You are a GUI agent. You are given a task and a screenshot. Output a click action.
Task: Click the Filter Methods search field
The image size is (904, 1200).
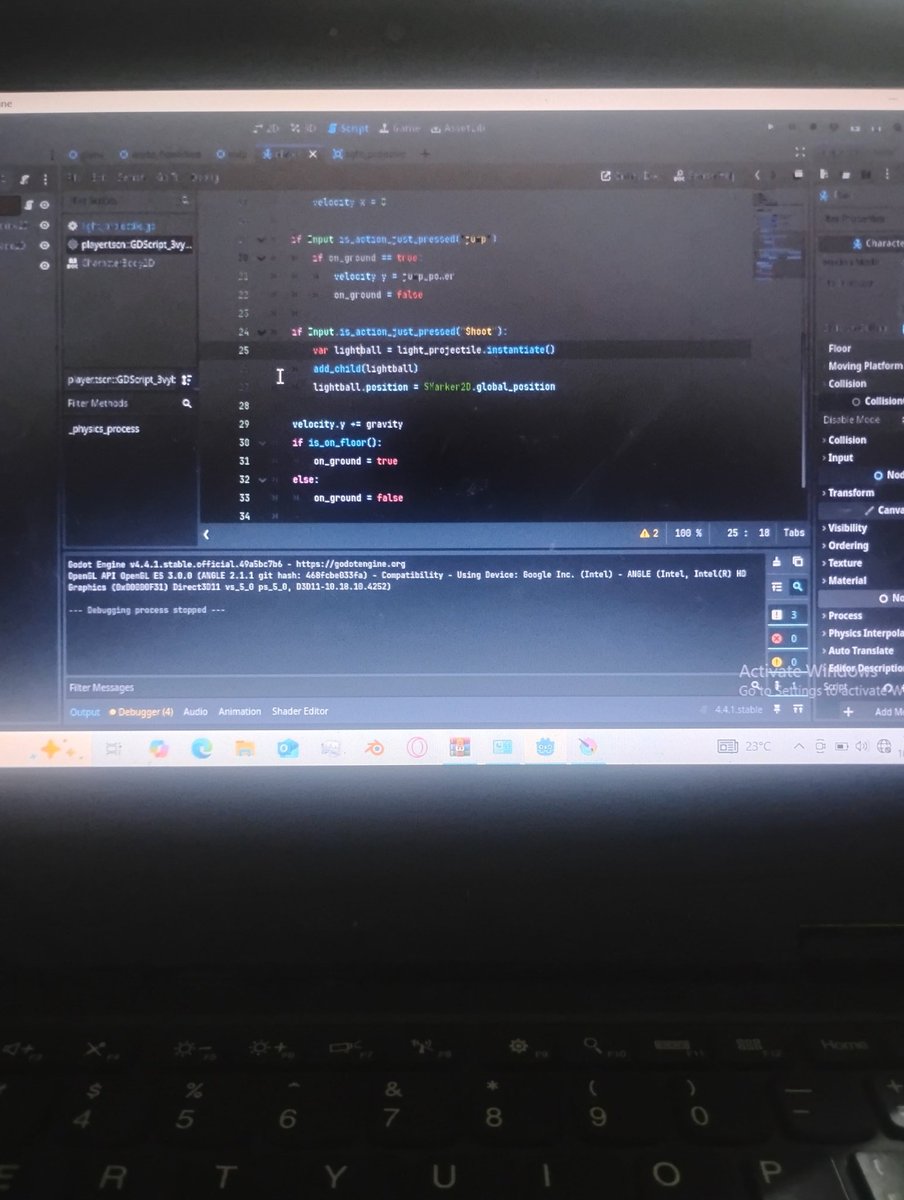[x=128, y=403]
